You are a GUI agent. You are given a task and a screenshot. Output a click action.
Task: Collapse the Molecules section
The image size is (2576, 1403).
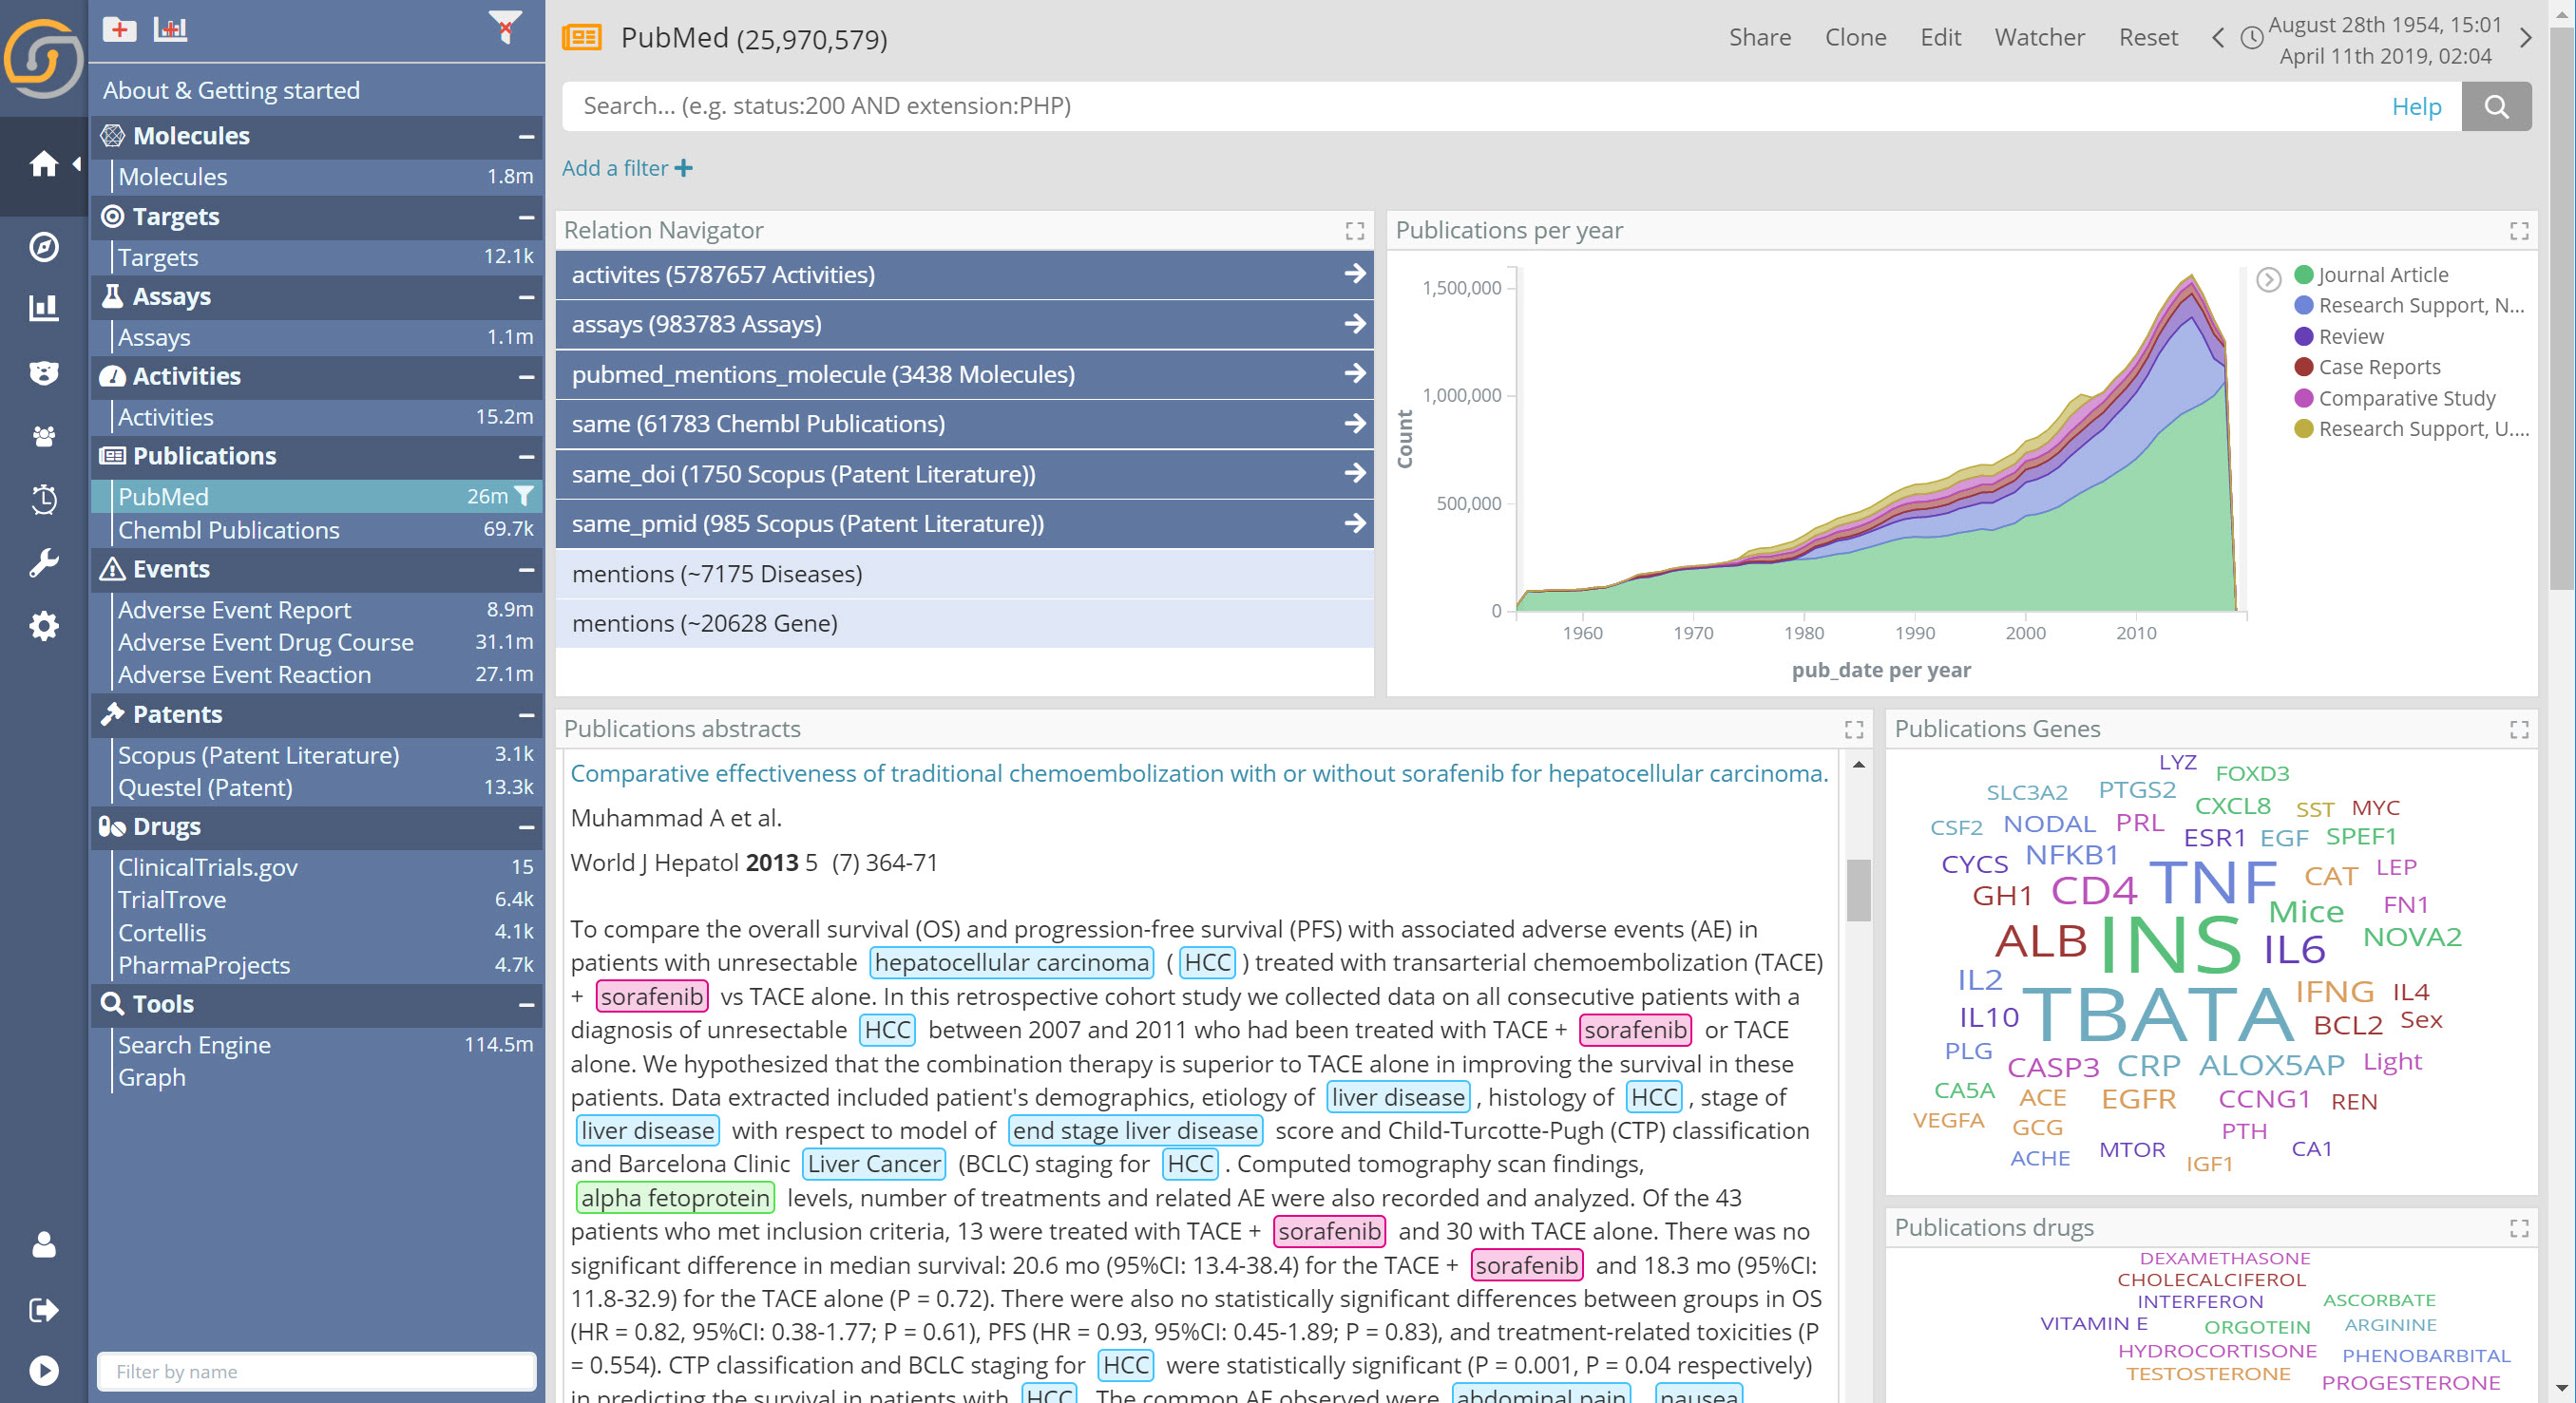pyautogui.click(x=527, y=135)
